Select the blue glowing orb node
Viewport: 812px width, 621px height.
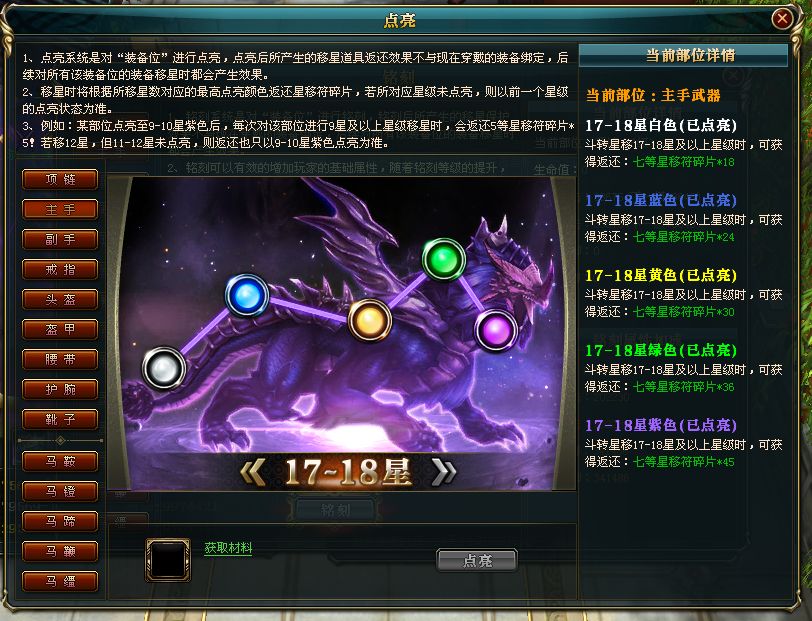(247, 295)
